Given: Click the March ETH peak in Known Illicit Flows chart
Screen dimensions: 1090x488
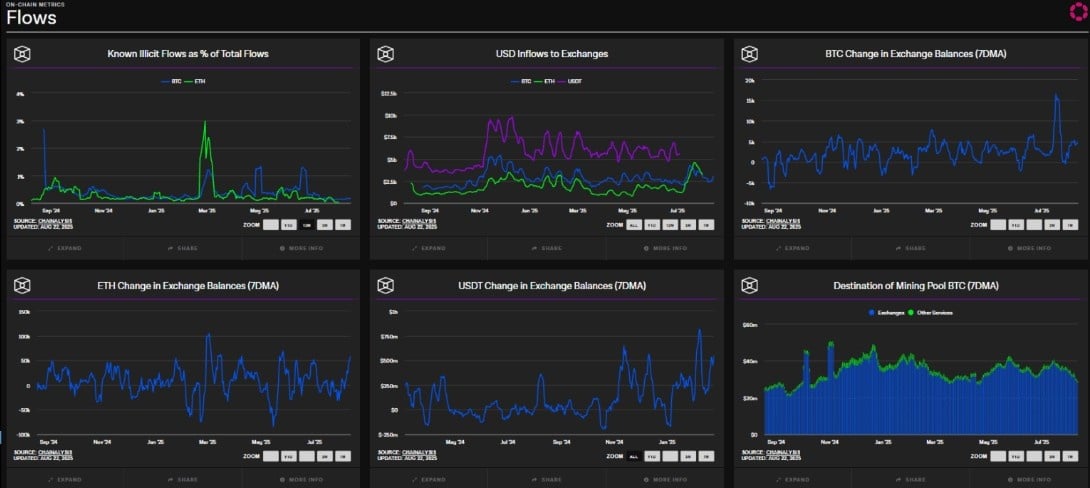Looking at the screenshot, I should pyautogui.click(x=205, y=124).
